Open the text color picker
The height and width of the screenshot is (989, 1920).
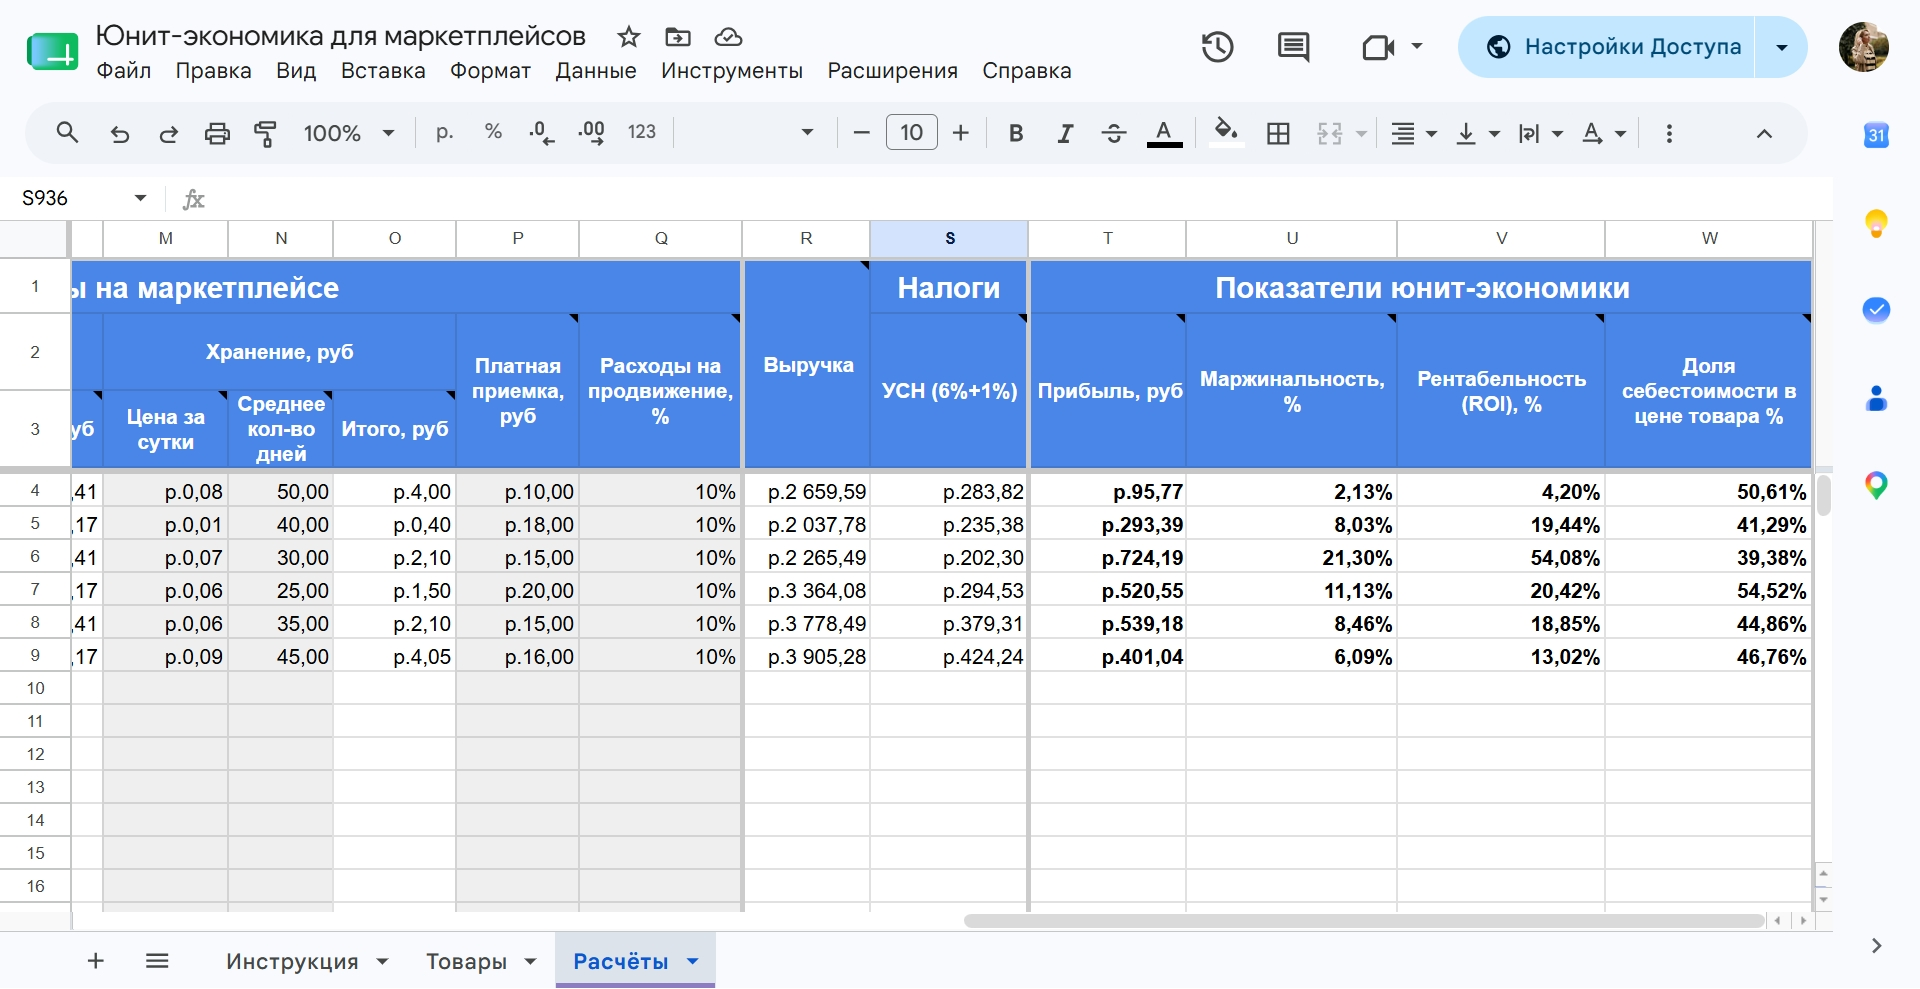pyautogui.click(x=1164, y=133)
